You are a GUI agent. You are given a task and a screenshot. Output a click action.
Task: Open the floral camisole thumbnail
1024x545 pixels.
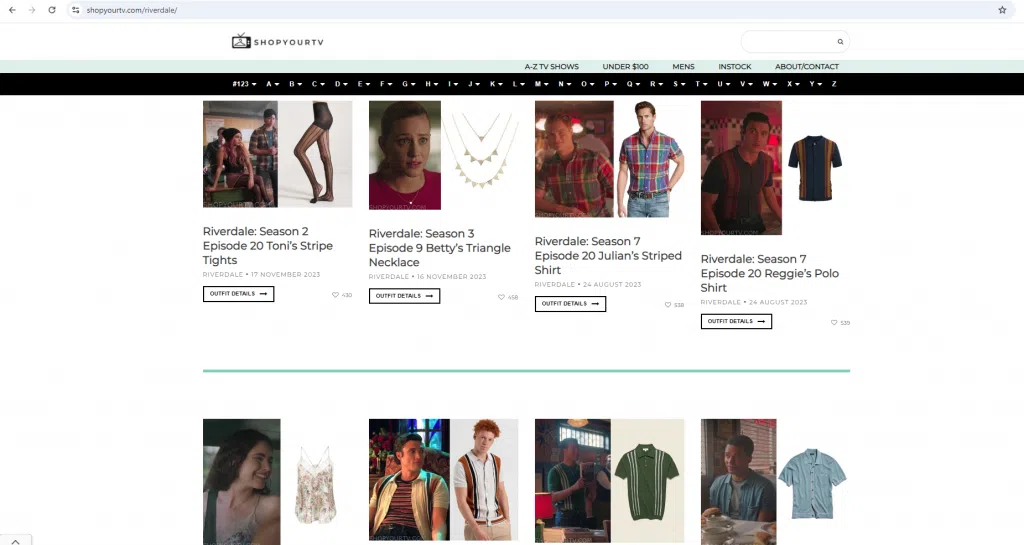tap(278, 482)
